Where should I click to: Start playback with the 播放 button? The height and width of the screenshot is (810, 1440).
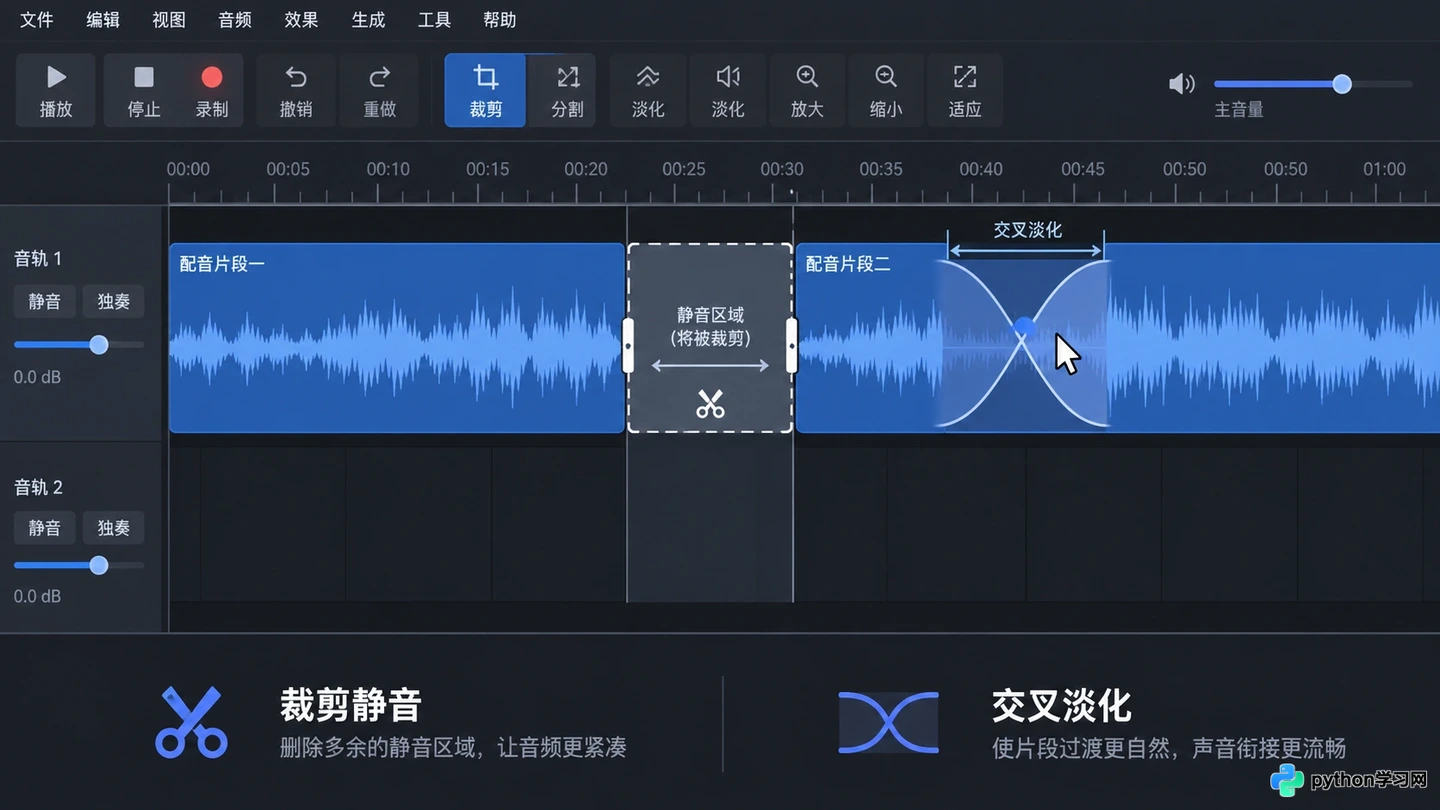tap(56, 90)
